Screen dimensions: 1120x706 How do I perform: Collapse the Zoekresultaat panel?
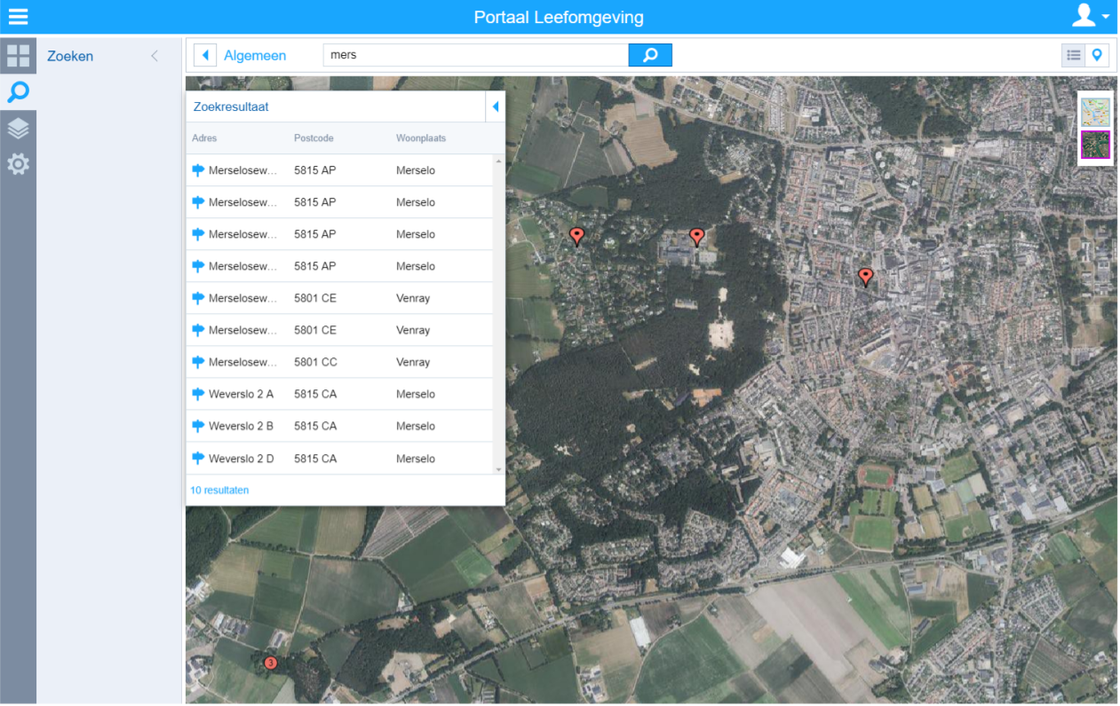(x=495, y=107)
